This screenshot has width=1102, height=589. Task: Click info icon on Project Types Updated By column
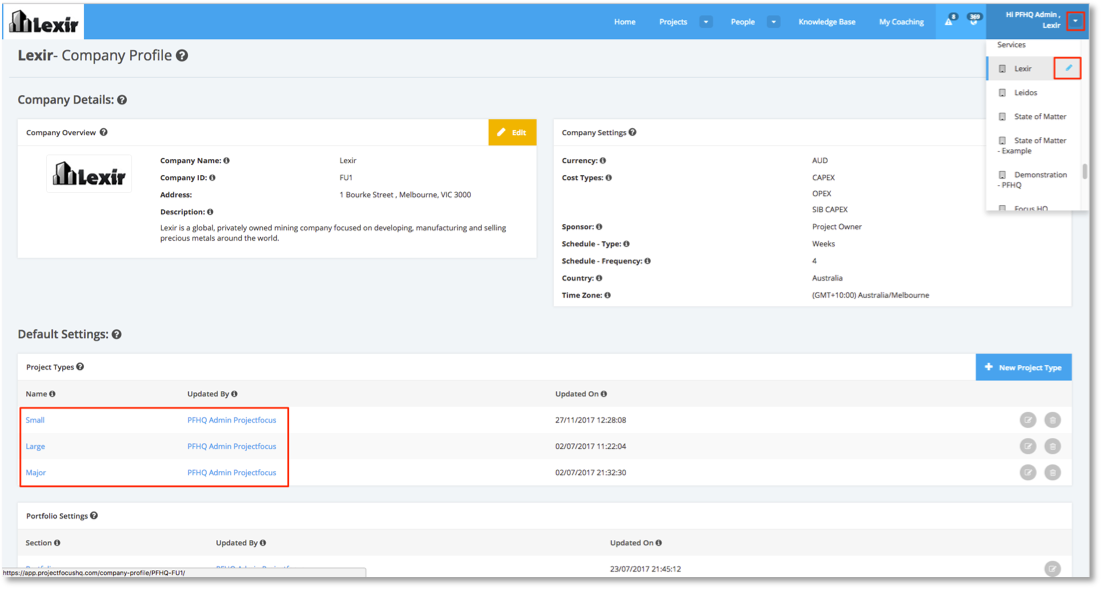click(234, 394)
